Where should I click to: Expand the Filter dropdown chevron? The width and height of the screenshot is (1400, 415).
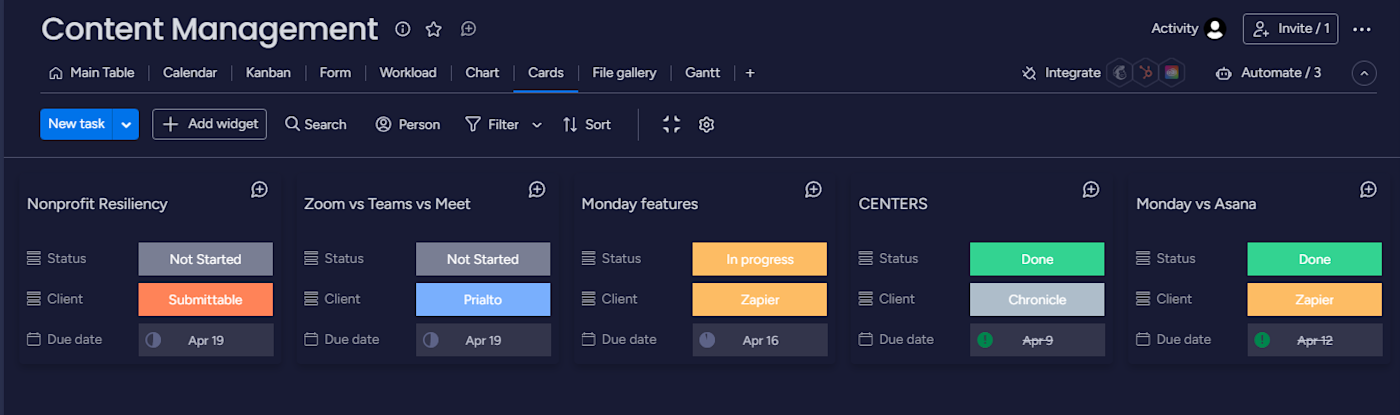click(x=537, y=125)
